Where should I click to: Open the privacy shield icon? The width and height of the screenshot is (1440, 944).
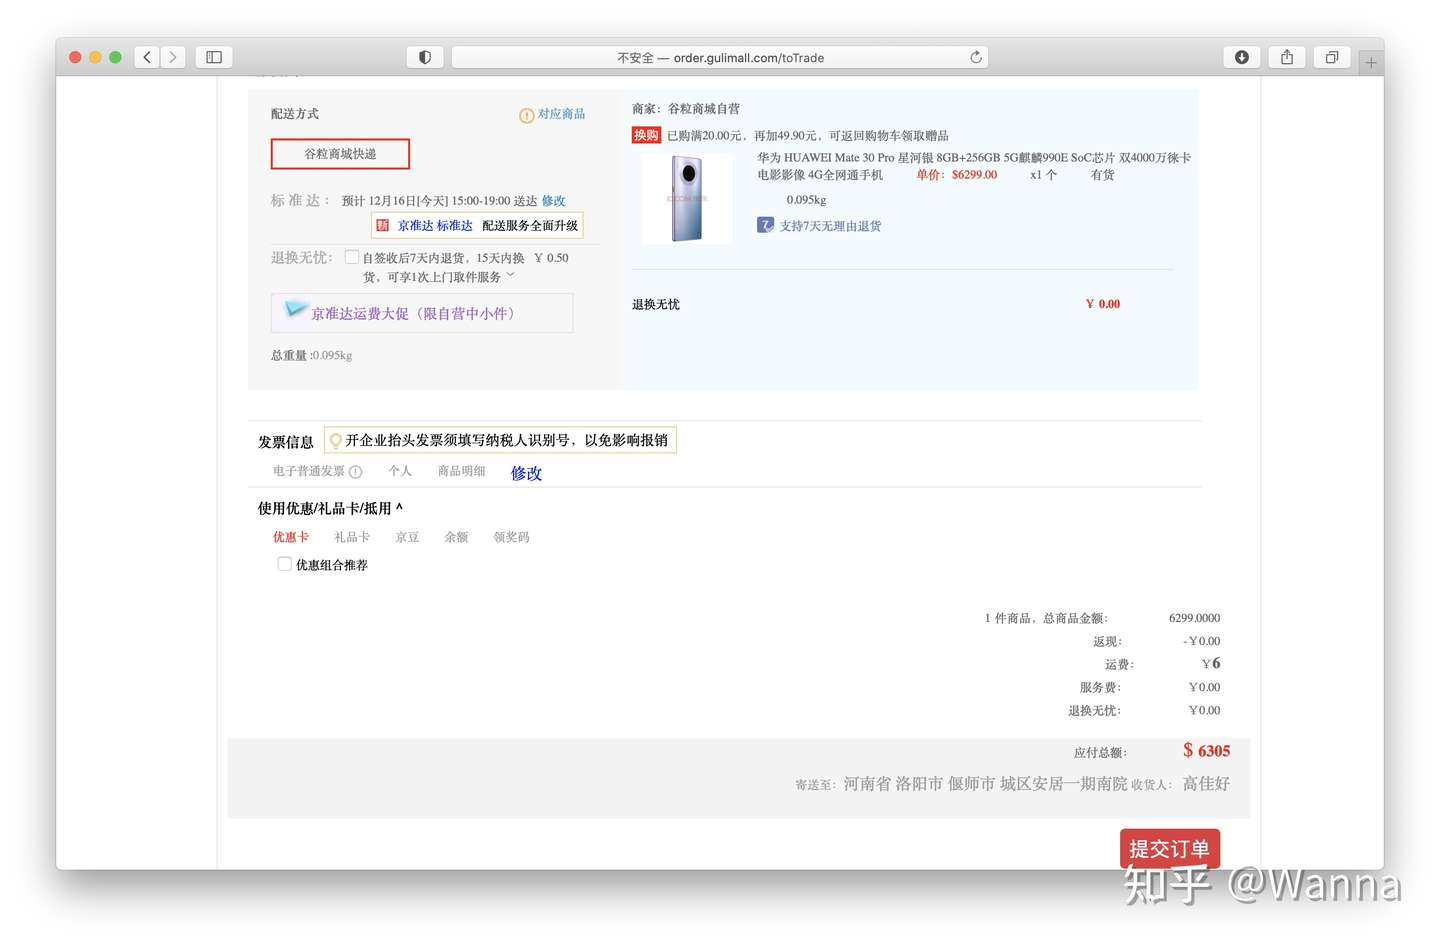[x=425, y=57]
